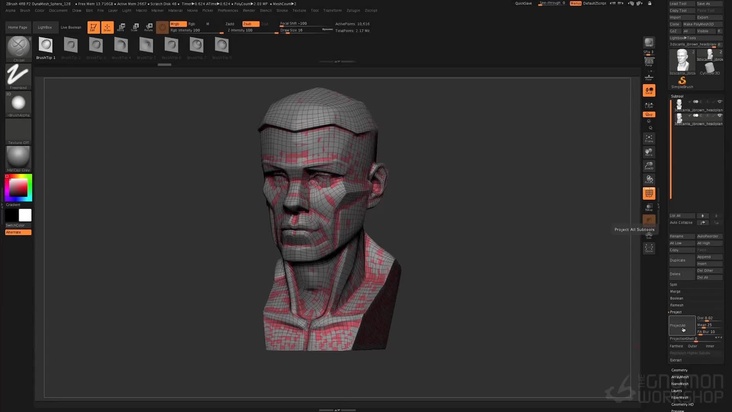Click the Gizmo 3D round icon
This screenshot has width=732, height=412.
(162, 28)
